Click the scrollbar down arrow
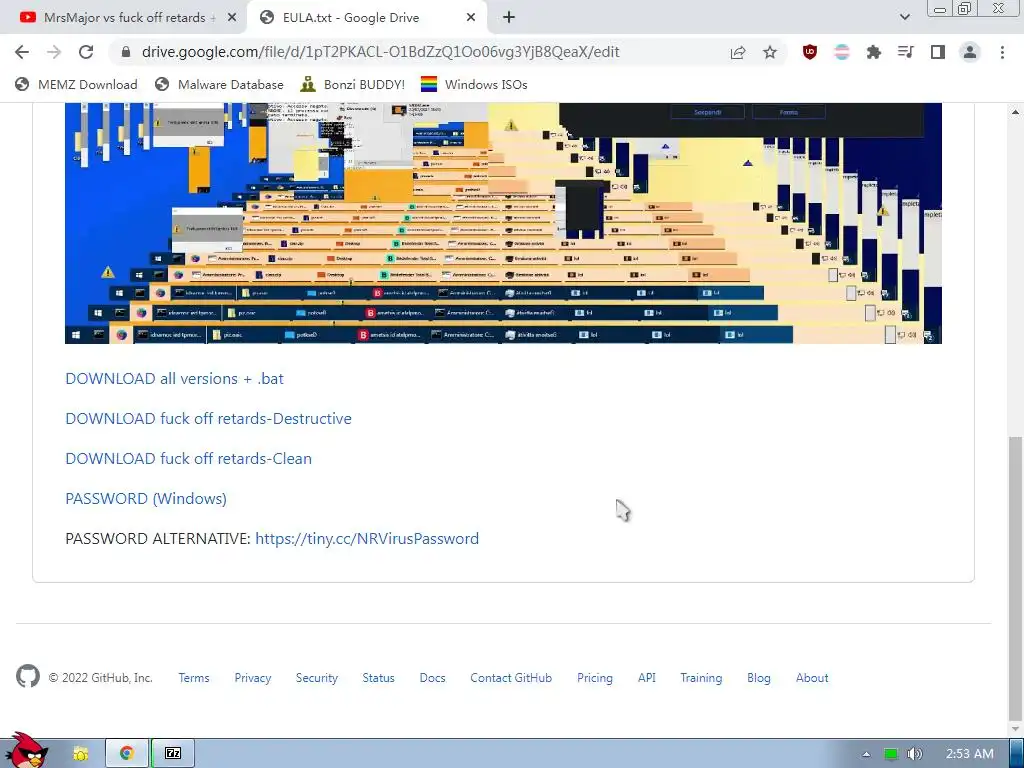 point(1016,728)
